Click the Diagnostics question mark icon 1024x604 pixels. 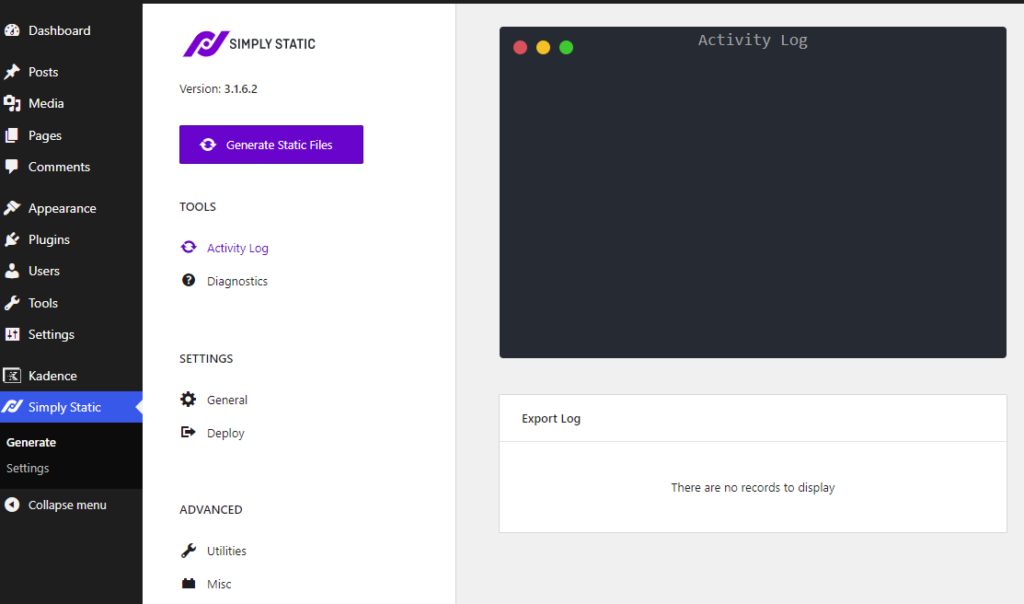coord(189,280)
